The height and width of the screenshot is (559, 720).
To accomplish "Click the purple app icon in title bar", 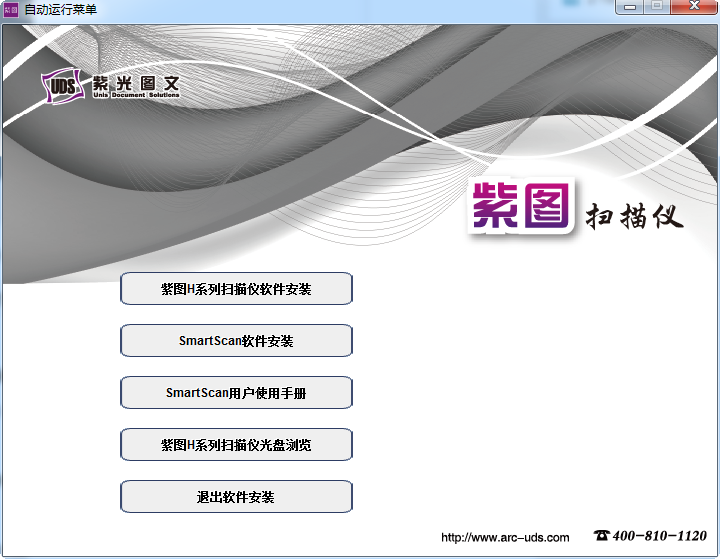I will pyautogui.click(x=11, y=9).
